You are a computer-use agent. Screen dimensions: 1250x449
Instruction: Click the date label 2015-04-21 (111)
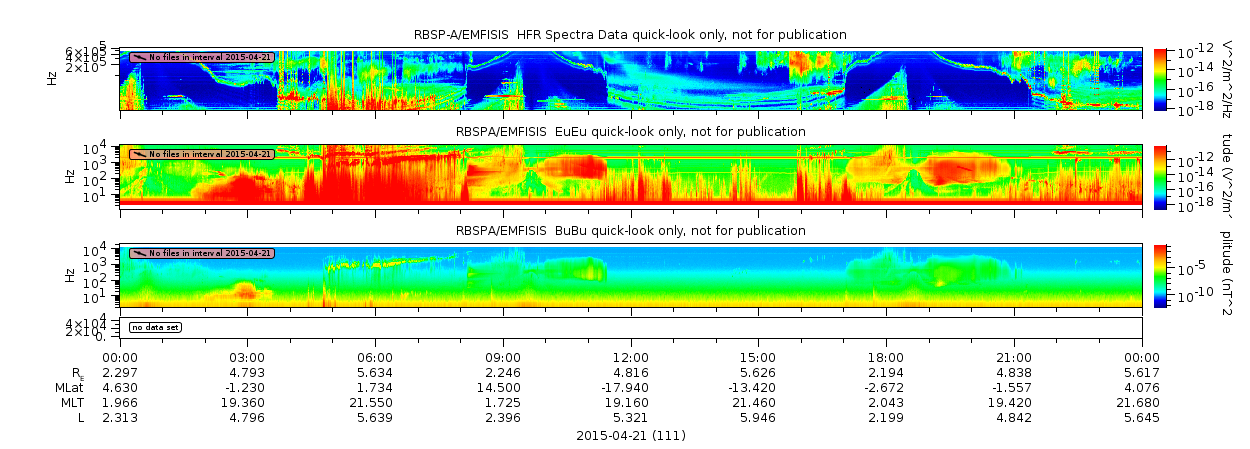click(x=631, y=436)
